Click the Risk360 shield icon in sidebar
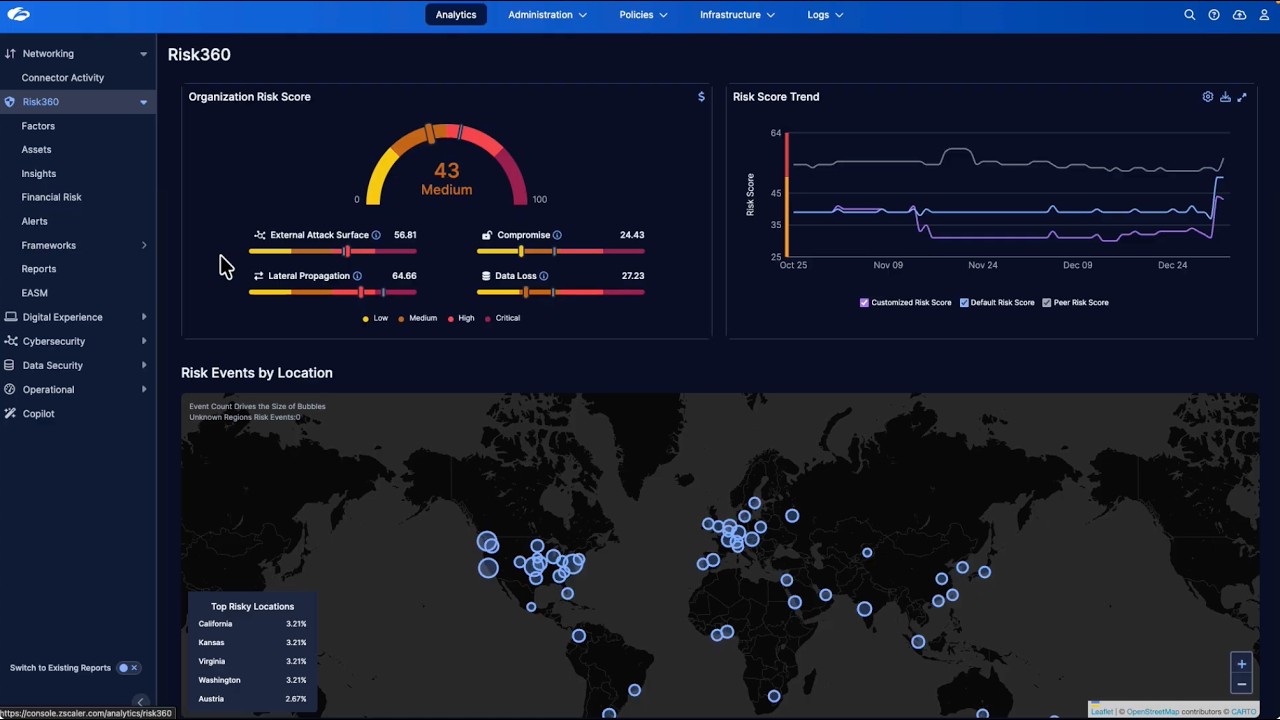 click(10, 102)
